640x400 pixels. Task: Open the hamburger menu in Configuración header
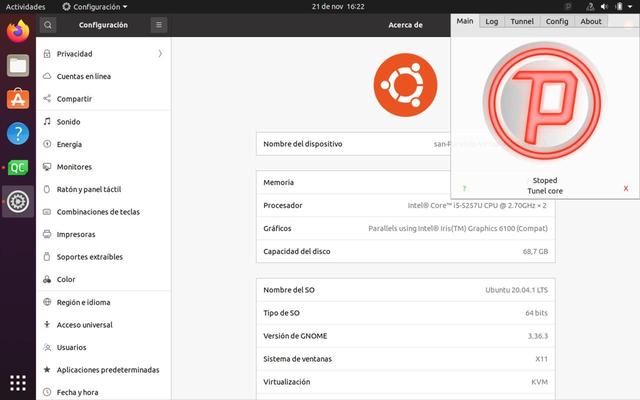pyautogui.click(x=159, y=25)
